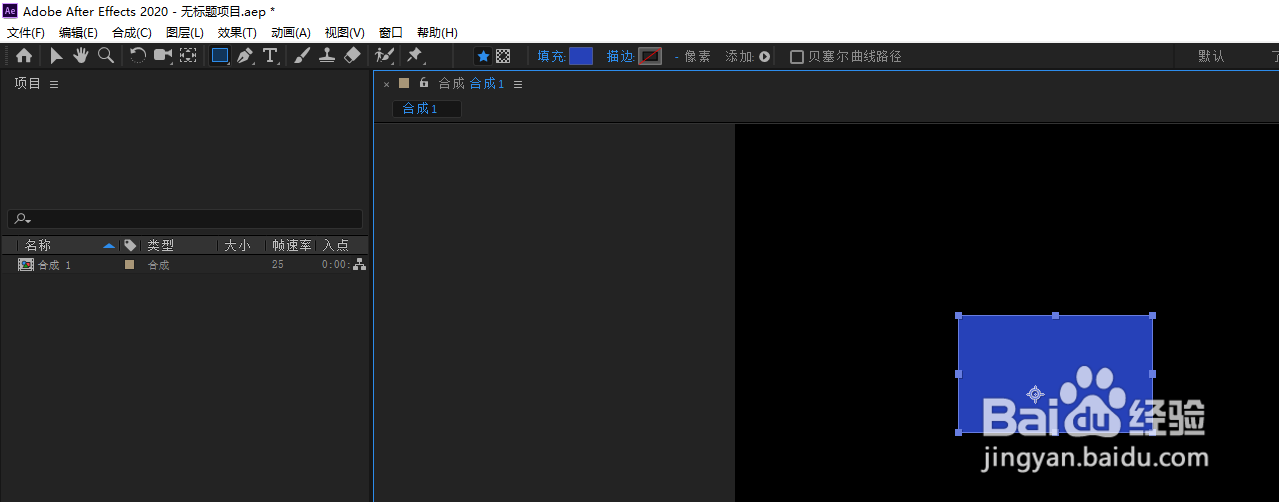Close the 合成 1 composition viewer panel
The height and width of the screenshot is (502, 1279).
[x=386, y=84]
